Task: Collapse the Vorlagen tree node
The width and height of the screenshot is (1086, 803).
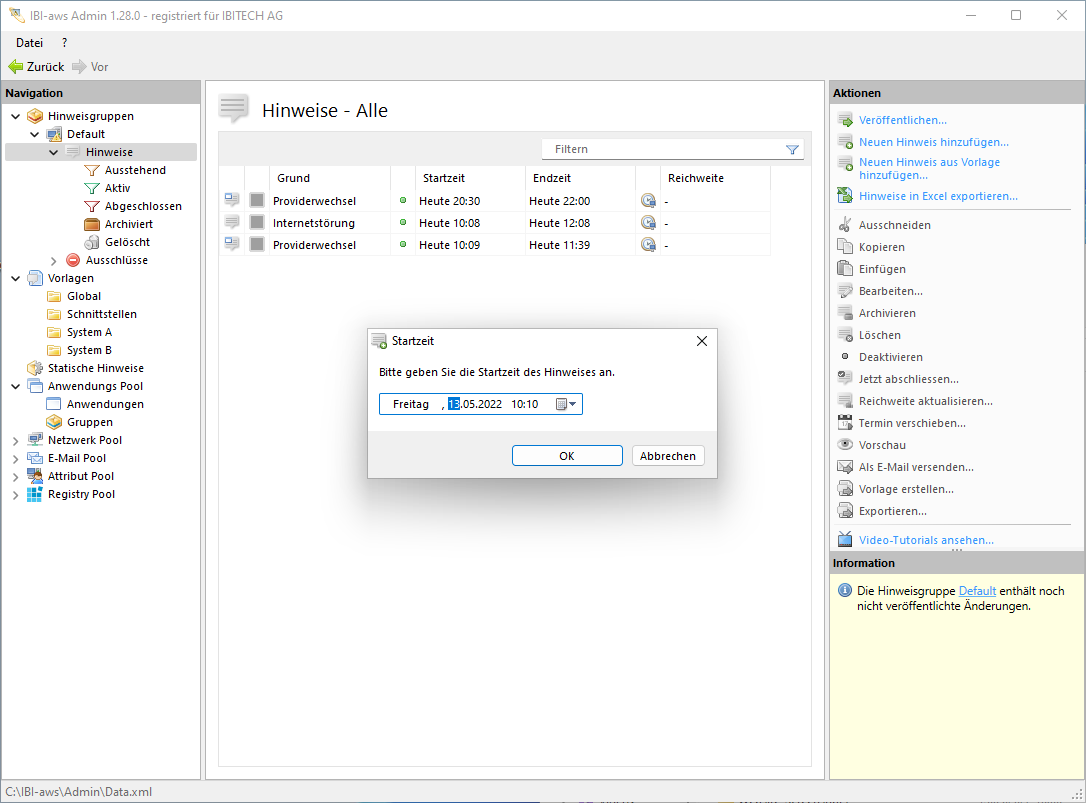Action: (x=15, y=278)
